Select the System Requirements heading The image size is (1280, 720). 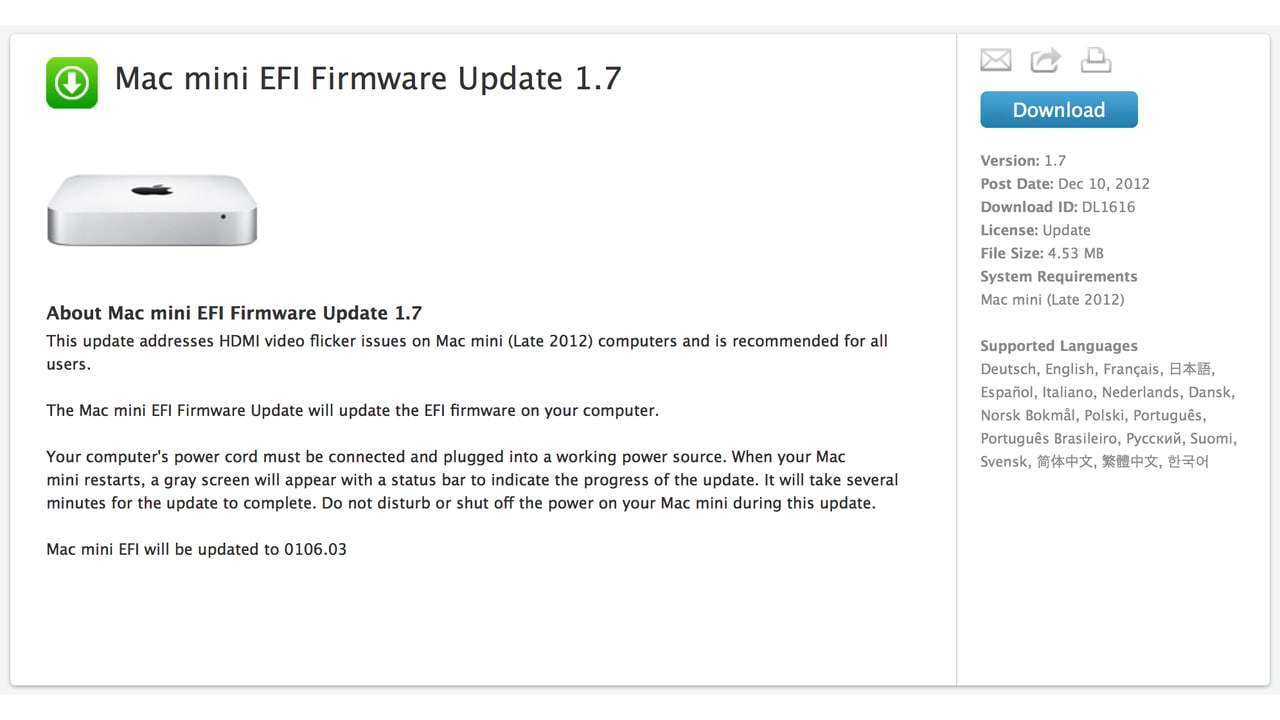tap(1059, 276)
